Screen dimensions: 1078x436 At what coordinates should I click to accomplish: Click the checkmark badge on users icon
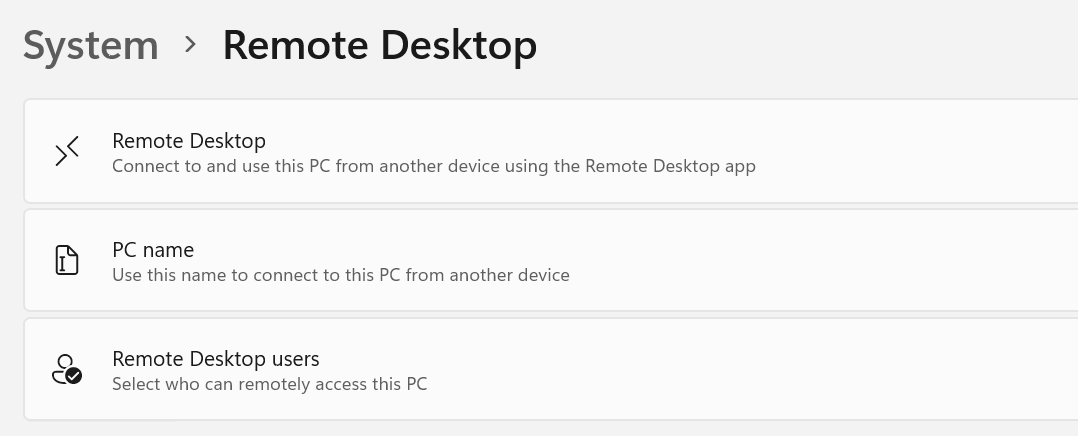click(74, 375)
